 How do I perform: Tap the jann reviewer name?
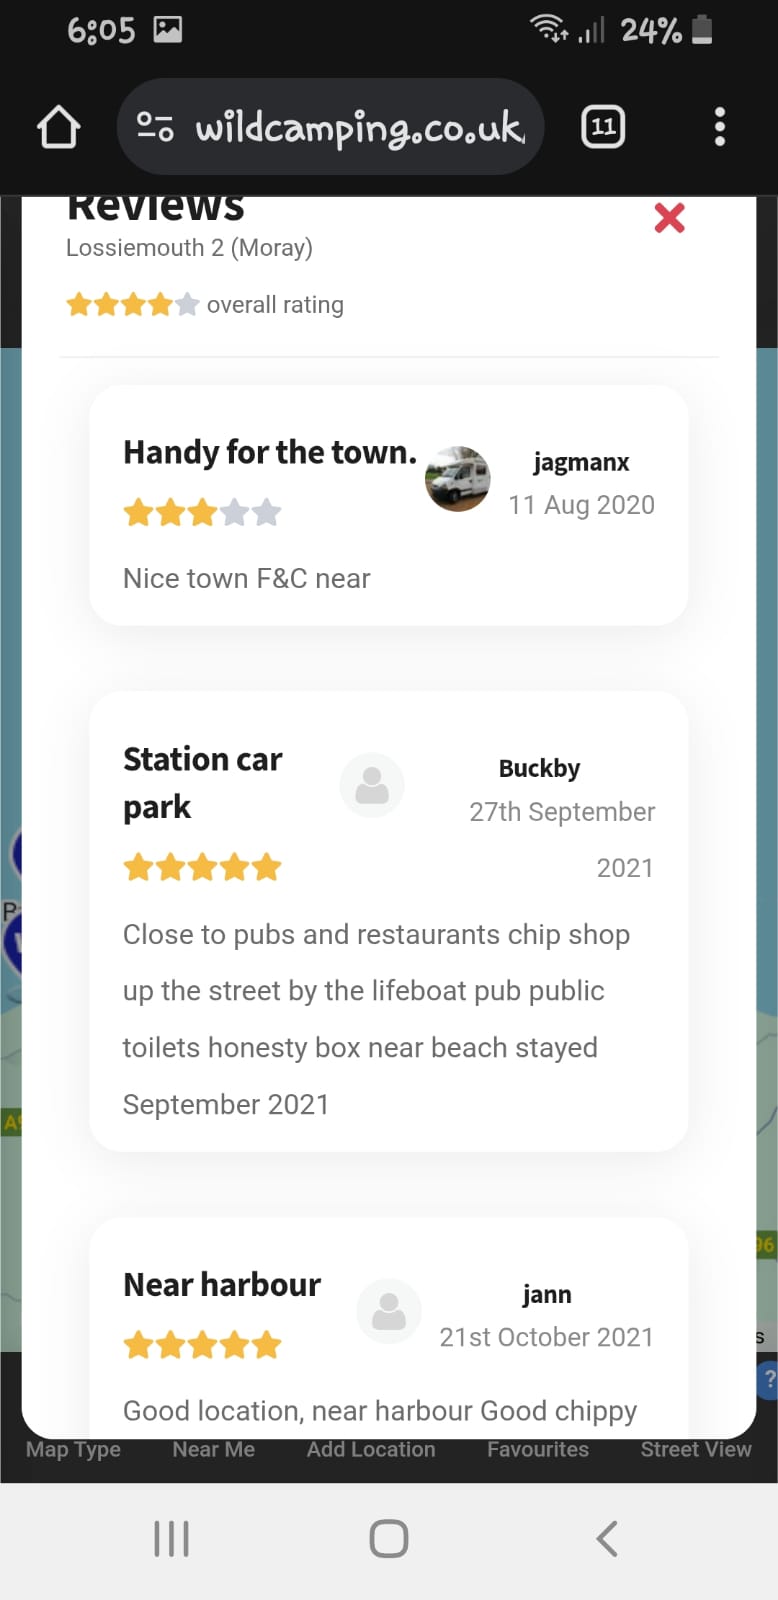click(547, 1294)
